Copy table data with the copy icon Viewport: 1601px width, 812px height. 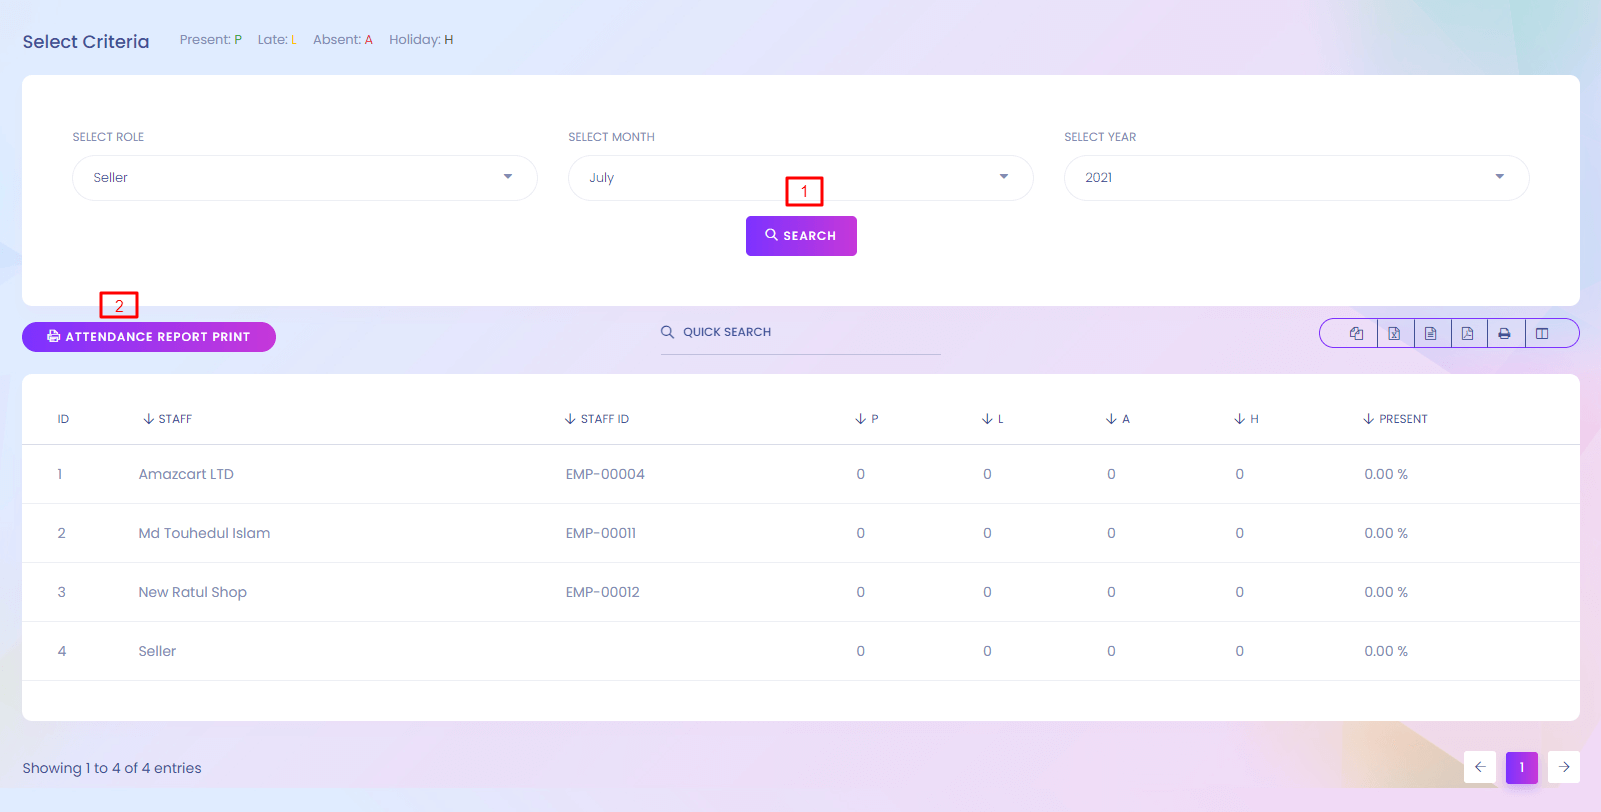[1356, 334]
